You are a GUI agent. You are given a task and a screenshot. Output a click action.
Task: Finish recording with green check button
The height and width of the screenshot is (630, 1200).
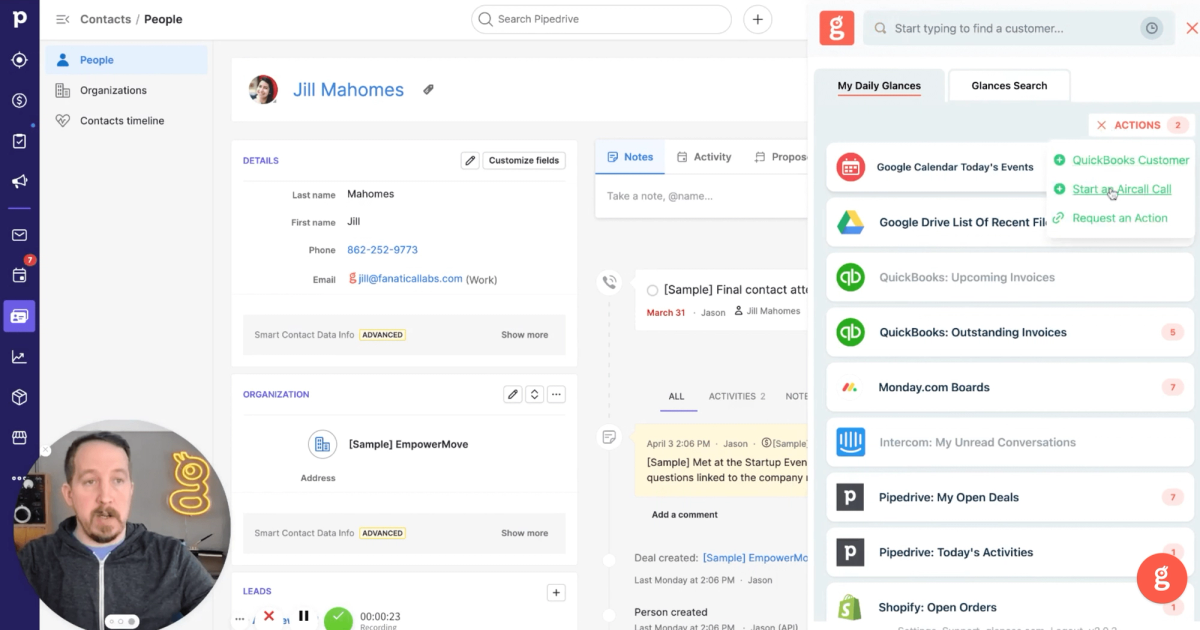click(338, 619)
